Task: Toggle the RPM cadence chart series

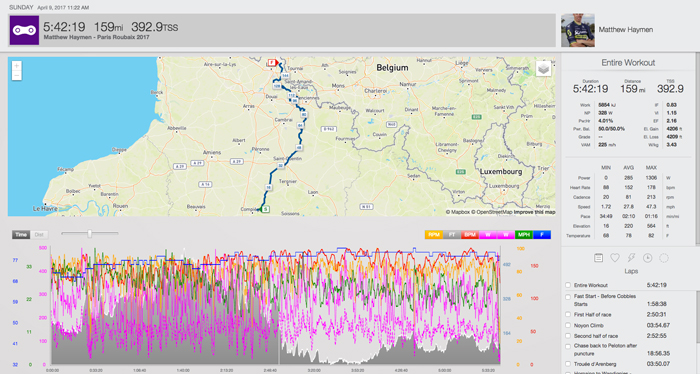Action: [433, 235]
